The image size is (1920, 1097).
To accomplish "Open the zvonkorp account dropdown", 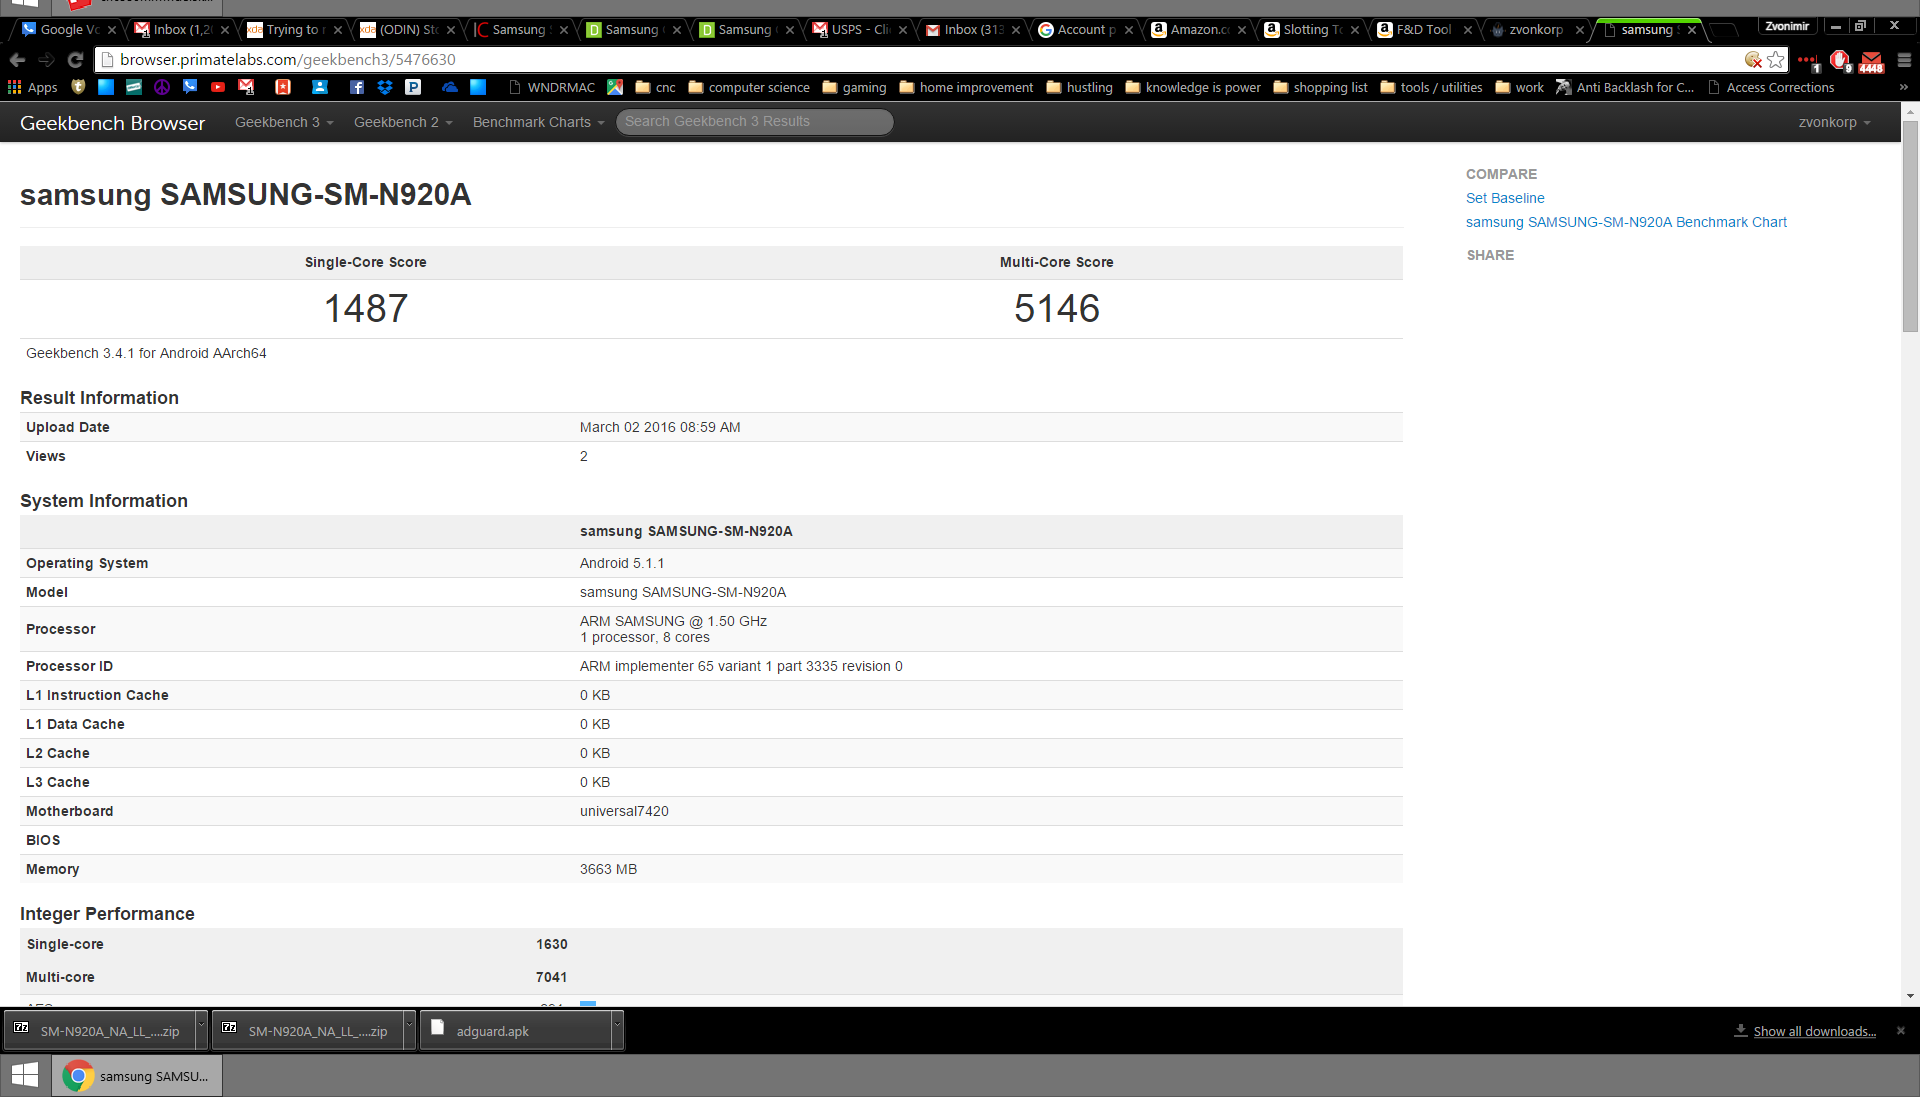I will point(1834,122).
